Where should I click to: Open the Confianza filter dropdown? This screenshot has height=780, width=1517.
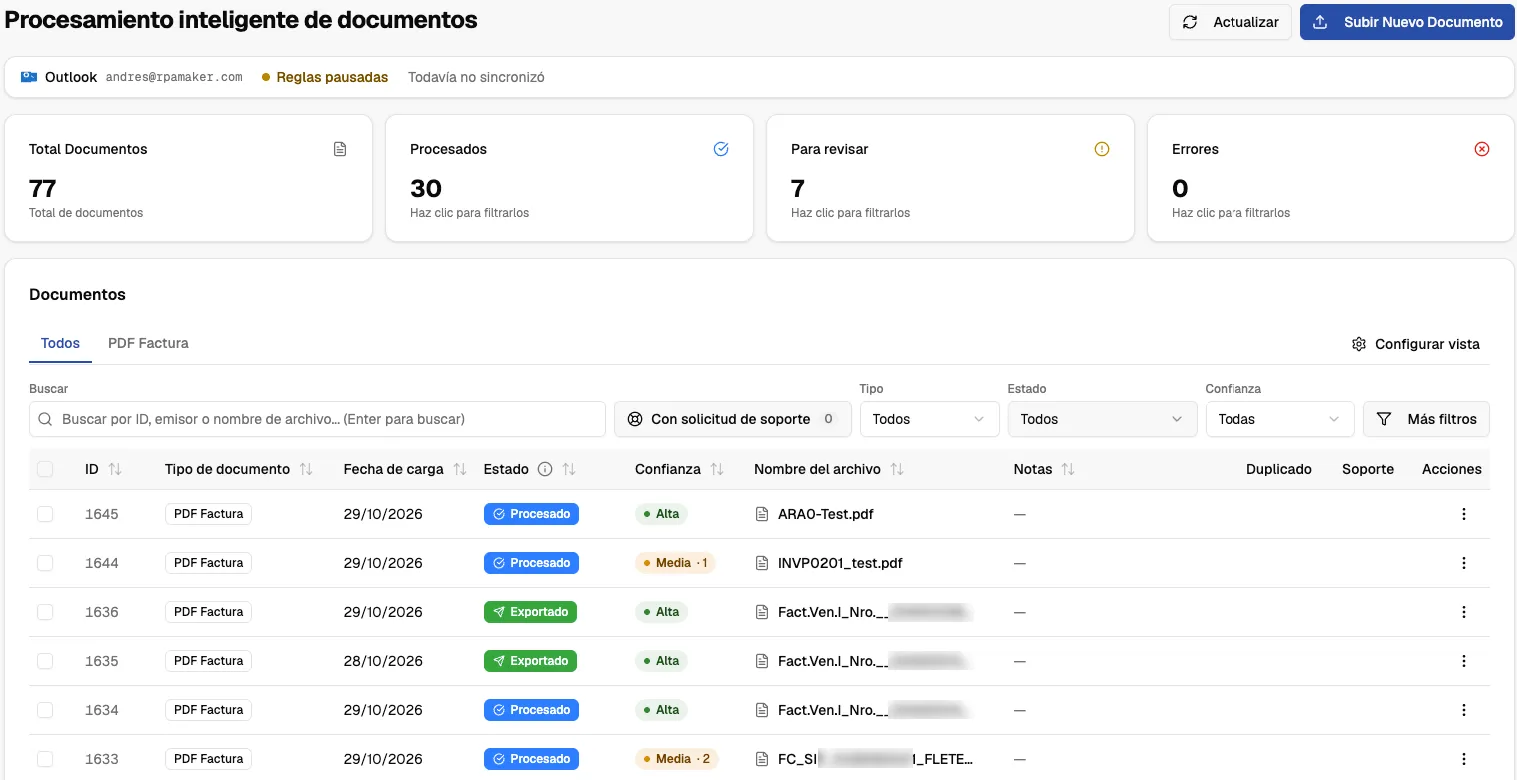[x=1280, y=419]
